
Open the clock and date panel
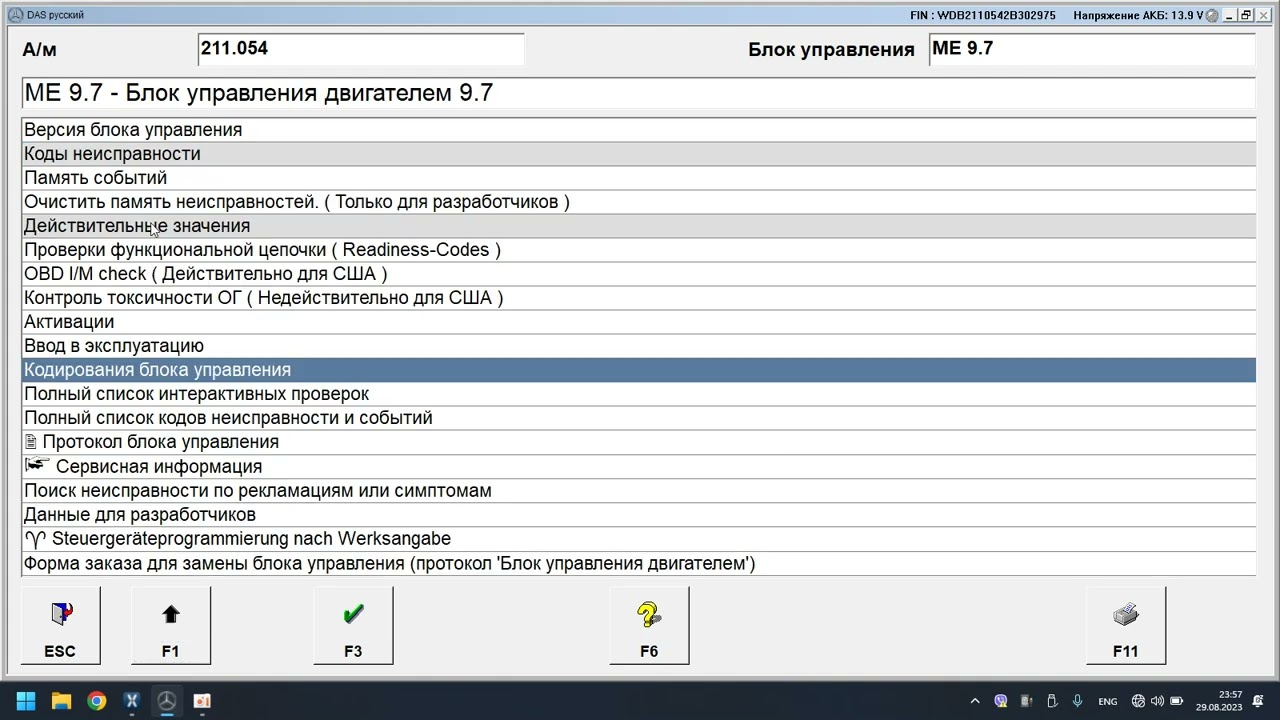click(1218, 701)
